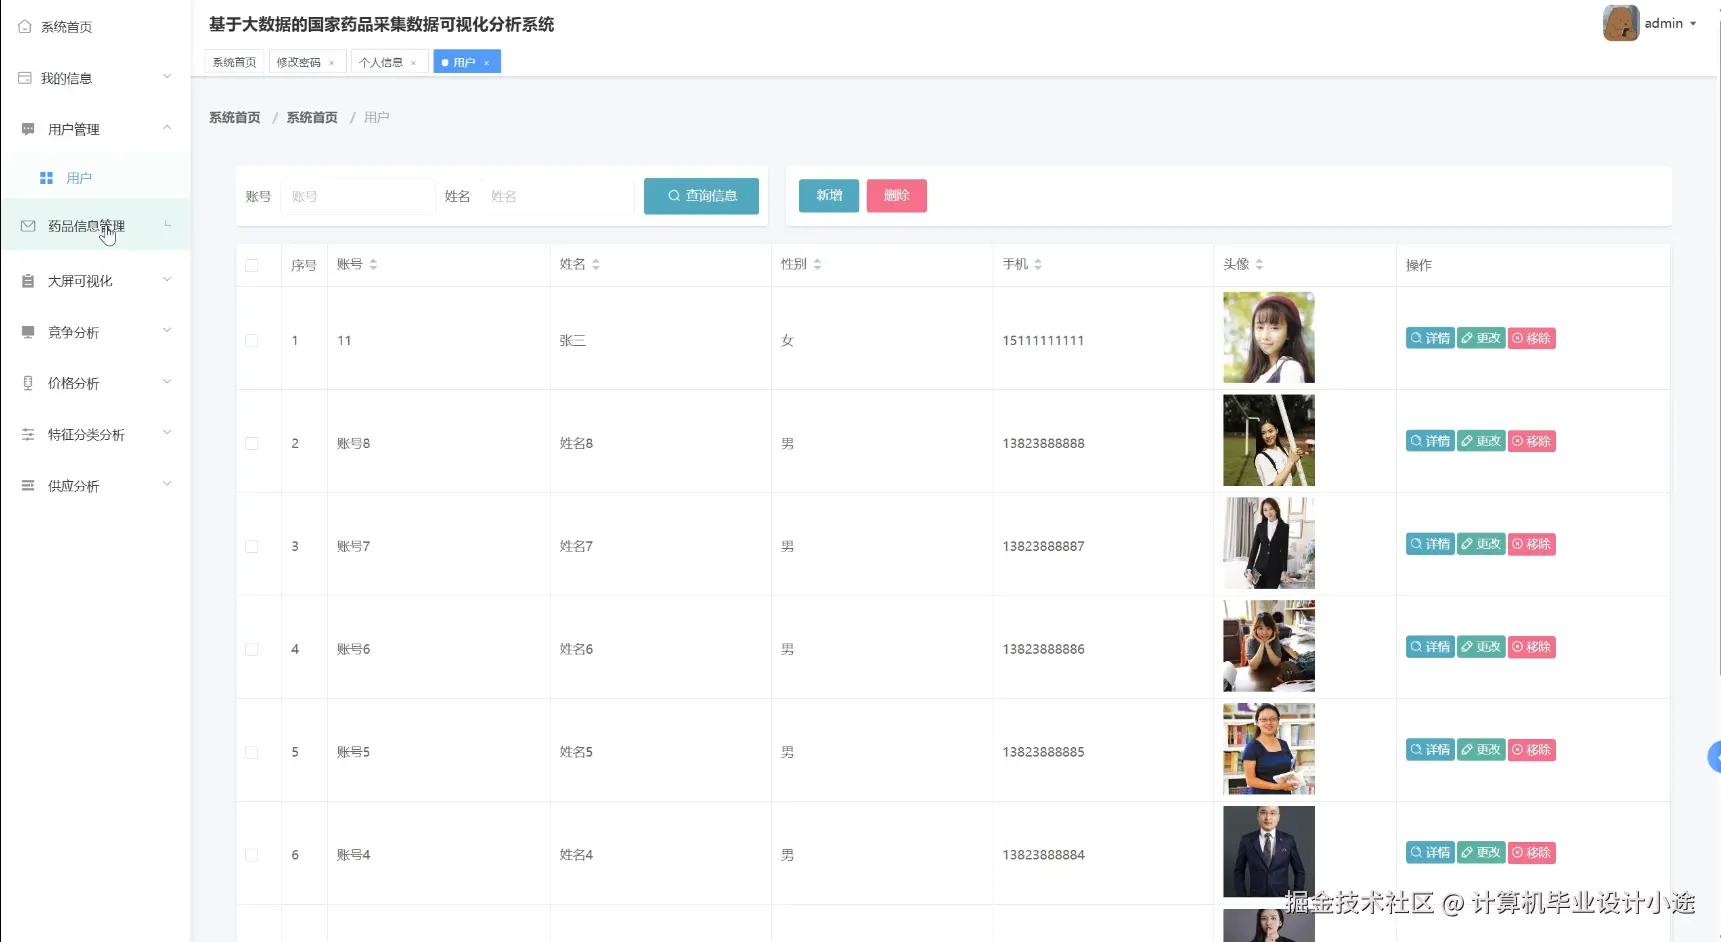Click the name cell 姓名8
Viewport: 1721px width, 942px height.
coord(576,444)
